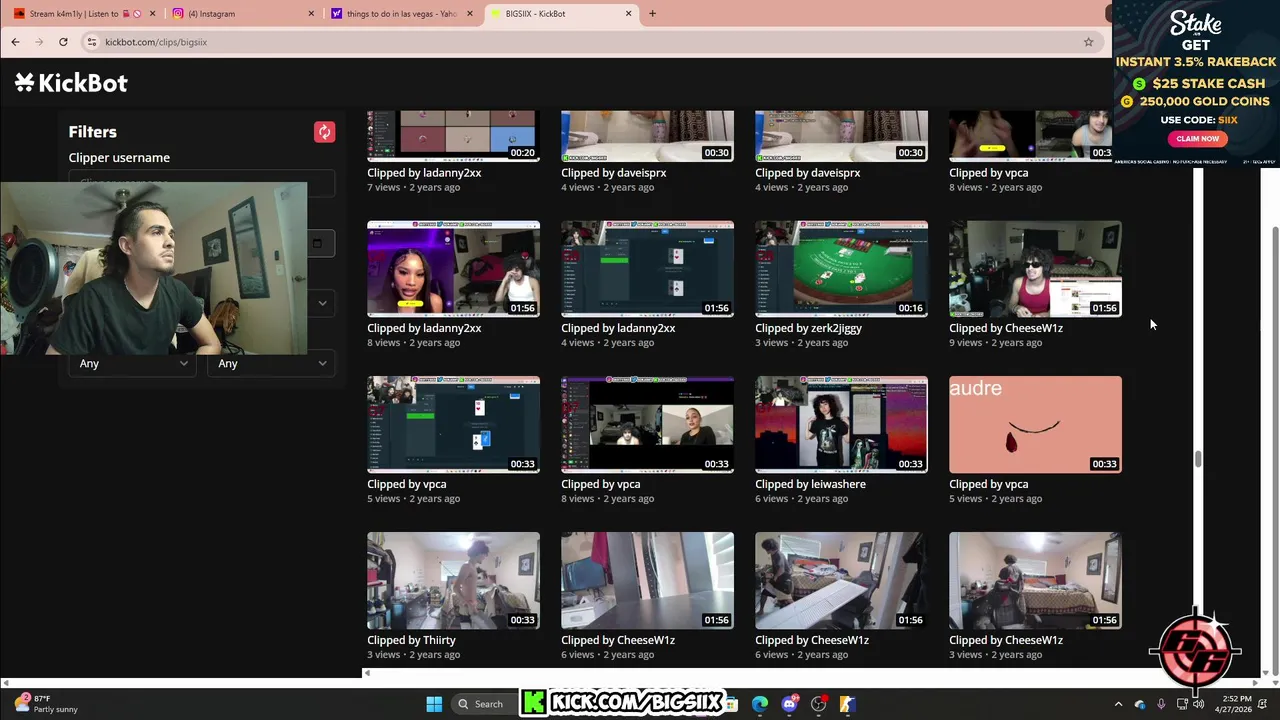Close the things to do in las vegas tab

tap(470, 14)
